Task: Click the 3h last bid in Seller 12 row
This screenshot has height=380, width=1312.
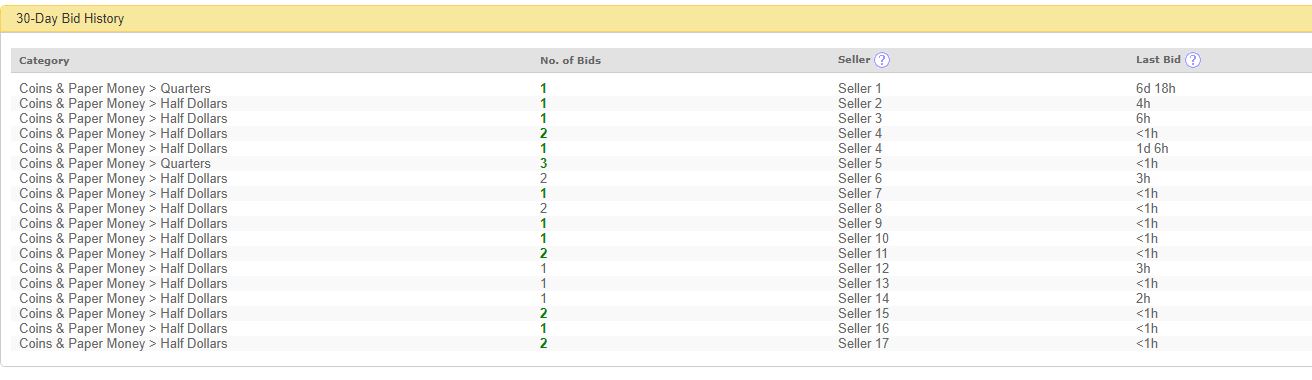Action: point(1143,269)
